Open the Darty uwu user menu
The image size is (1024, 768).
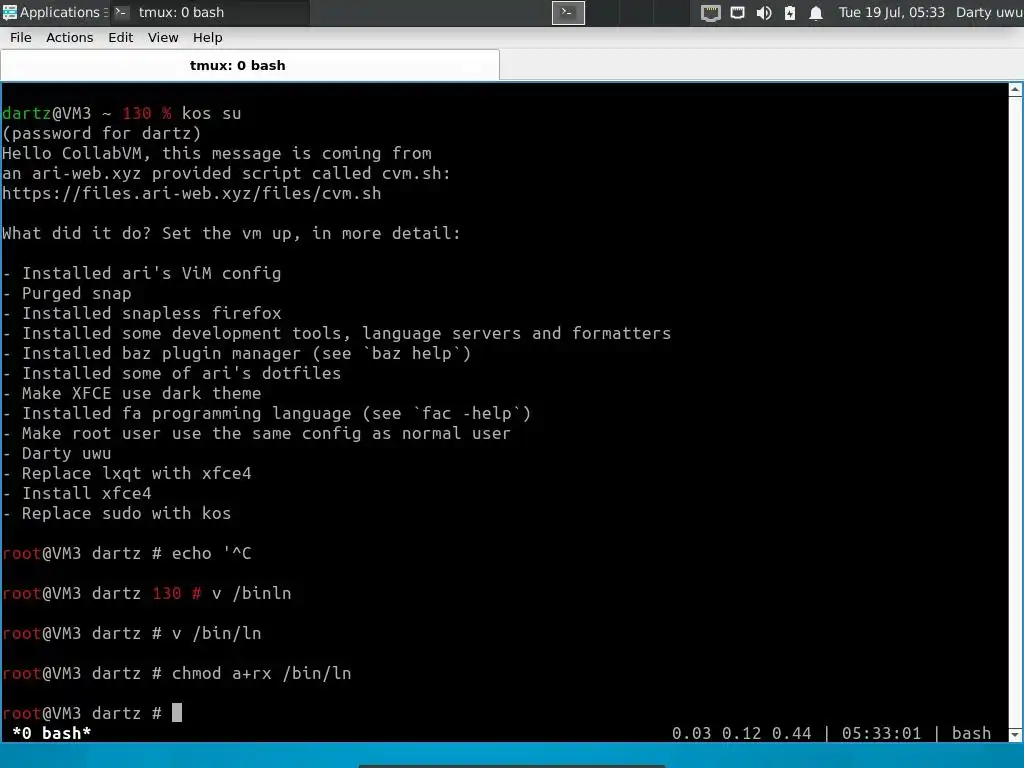click(x=989, y=12)
